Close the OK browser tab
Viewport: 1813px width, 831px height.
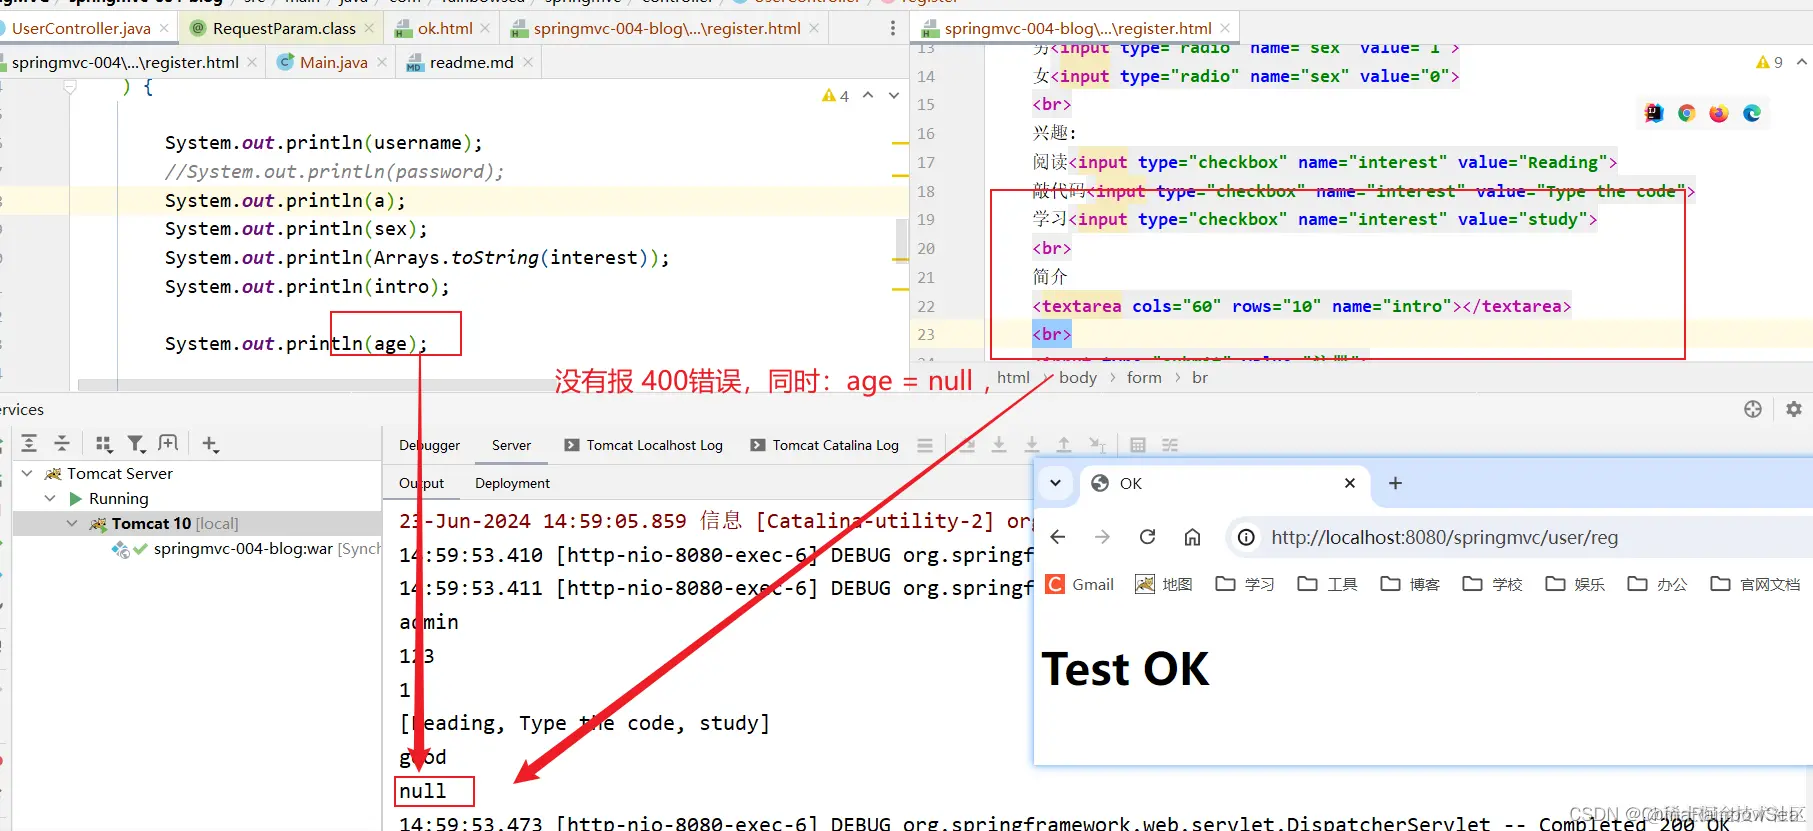1350,483
